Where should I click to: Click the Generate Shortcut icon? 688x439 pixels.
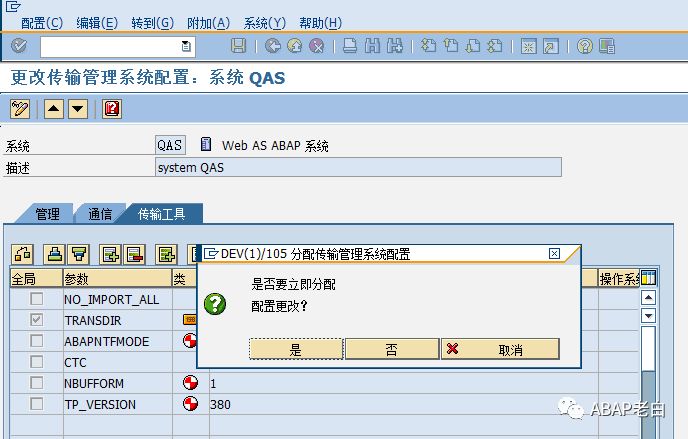click(551, 46)
